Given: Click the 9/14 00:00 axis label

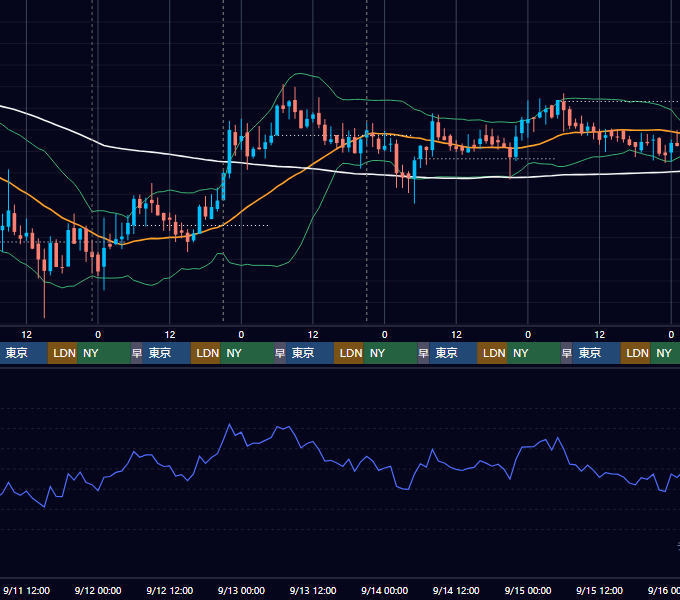Looking at the screenshot, I should 384,590.
